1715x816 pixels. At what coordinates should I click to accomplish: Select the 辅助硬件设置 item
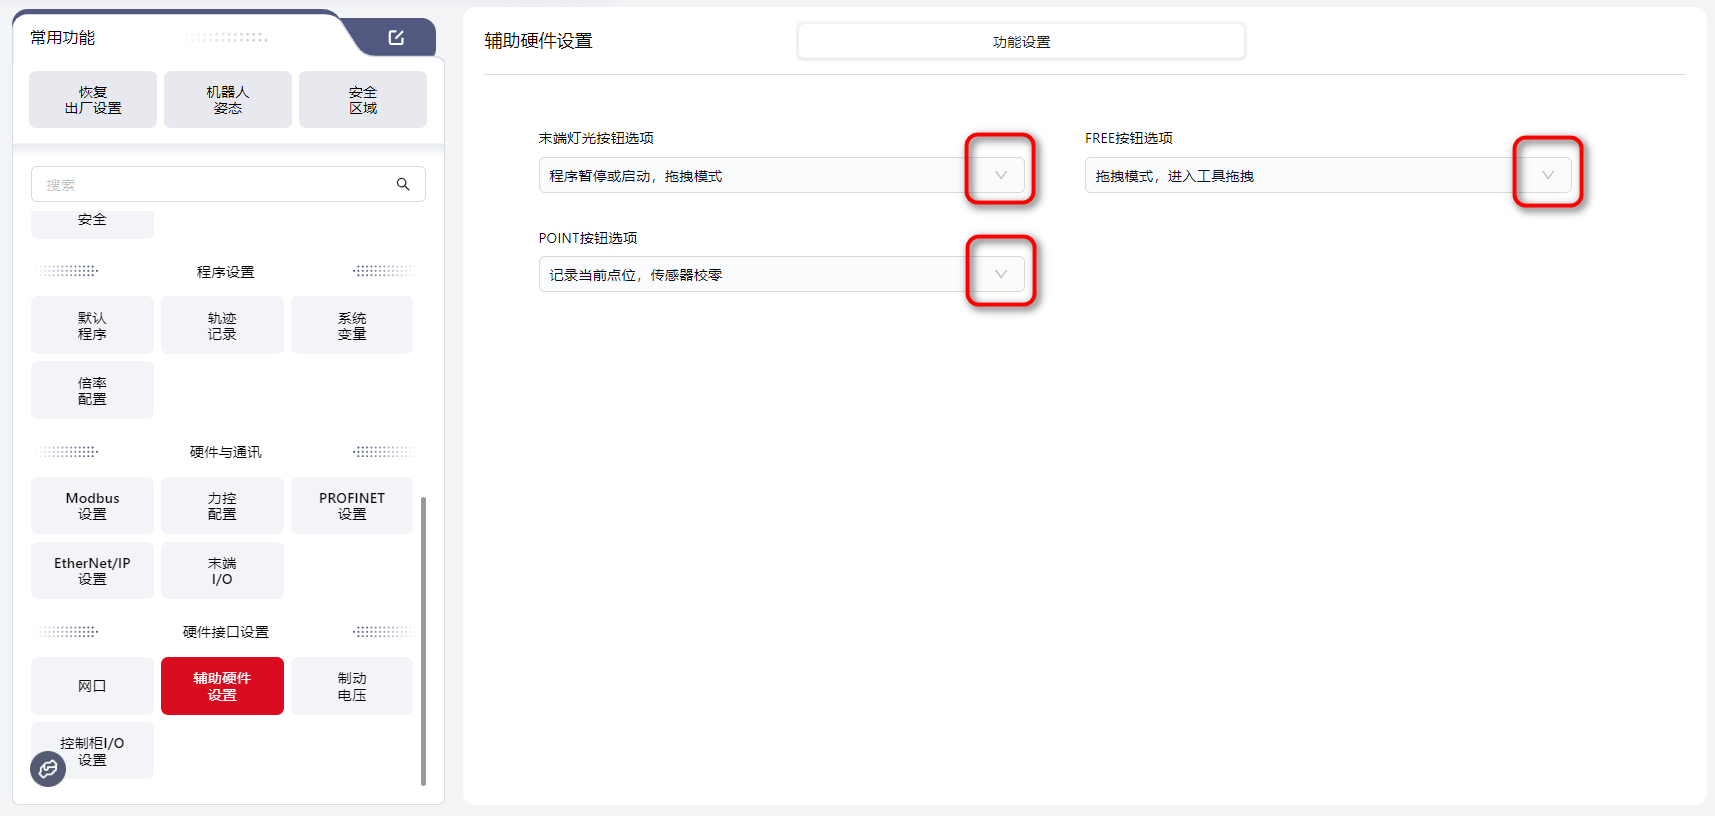tap(222, 686)
